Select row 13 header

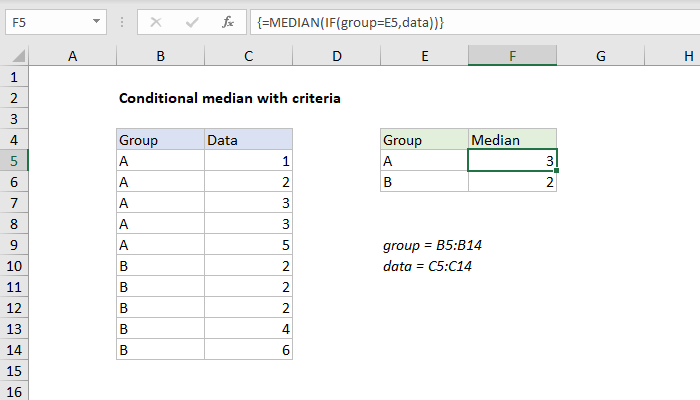(14, 329)
